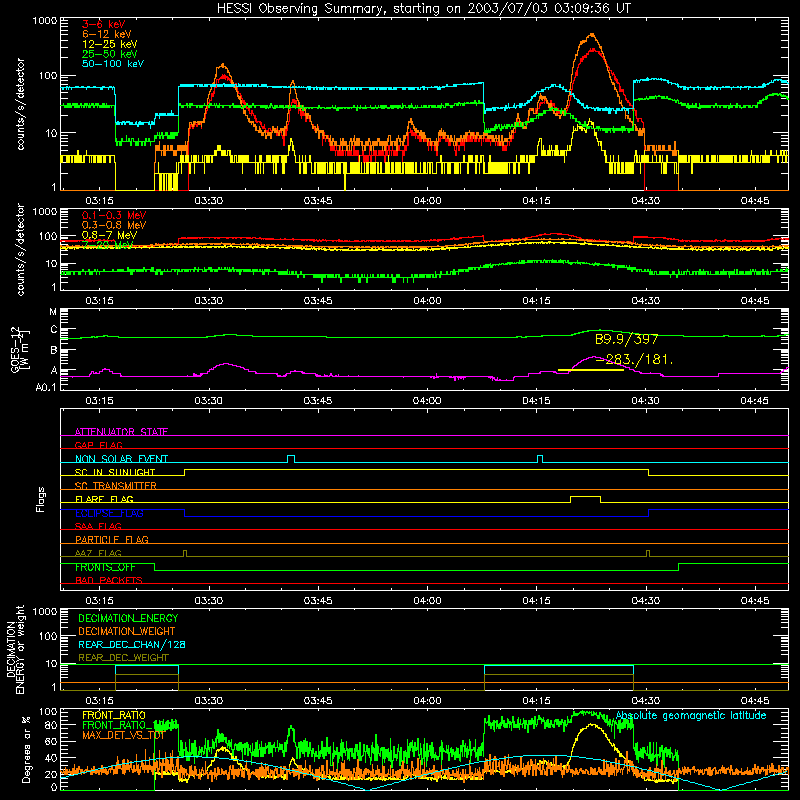Screen dimensions: 800x800
Task: Select the PARTICLE_FLAG label
Action: coord(112,539)
